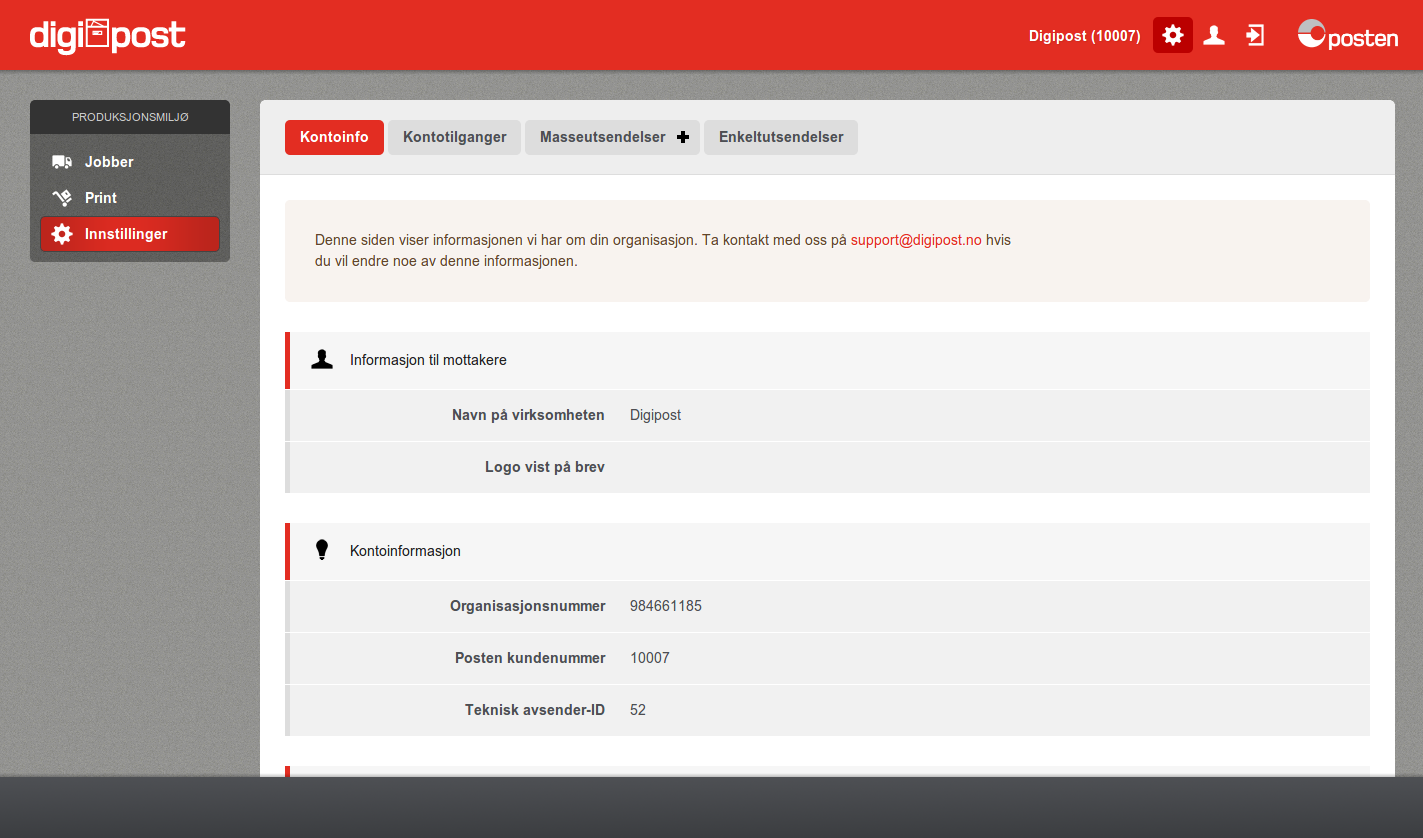Open the Masseutsendelser tab
The height and width of the screenshot is (838, 1423).
[x=612, y=137]
